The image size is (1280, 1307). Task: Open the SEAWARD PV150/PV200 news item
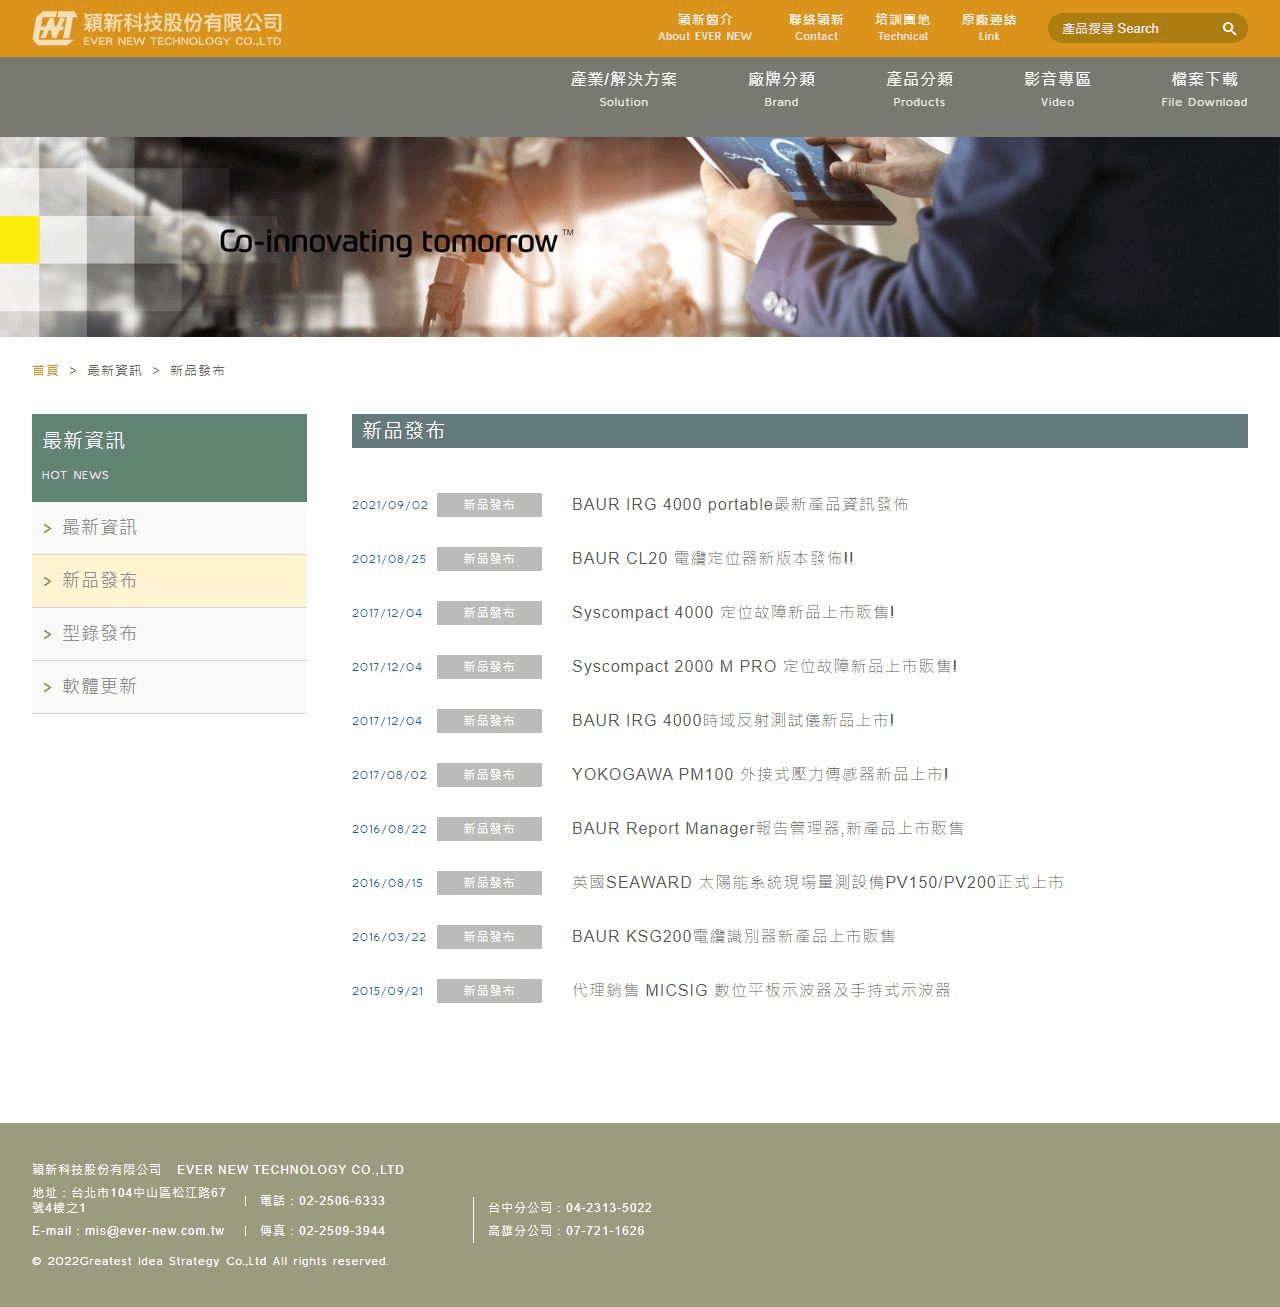(818, 883)
